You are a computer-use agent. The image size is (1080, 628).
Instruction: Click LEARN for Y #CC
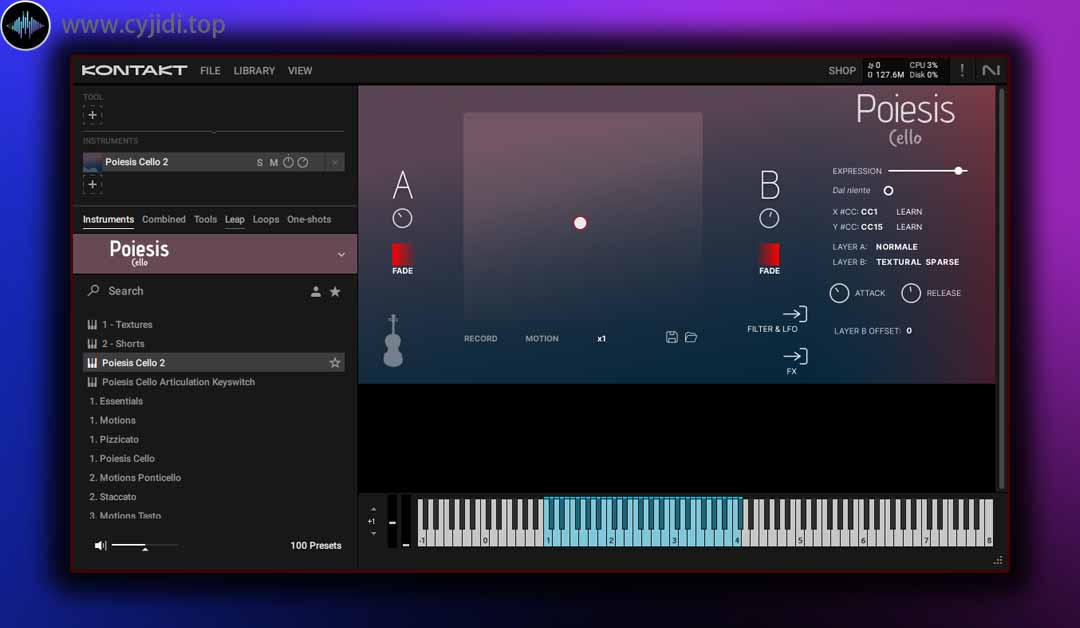click(909, 227)
